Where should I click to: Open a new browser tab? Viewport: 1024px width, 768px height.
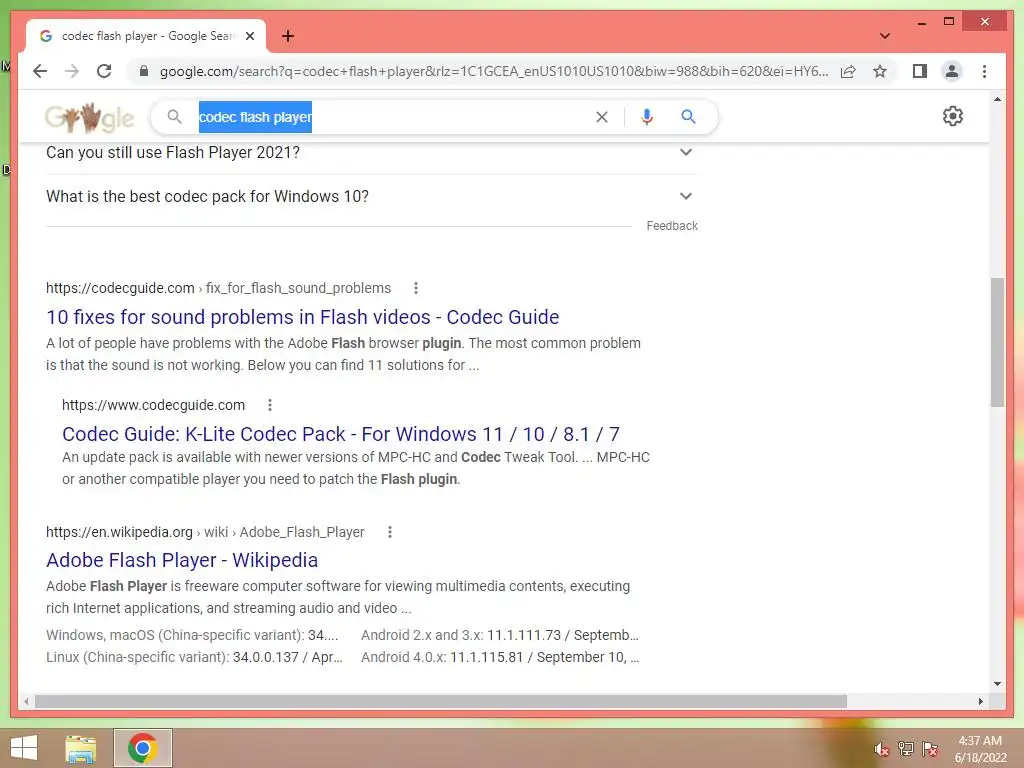287,36
